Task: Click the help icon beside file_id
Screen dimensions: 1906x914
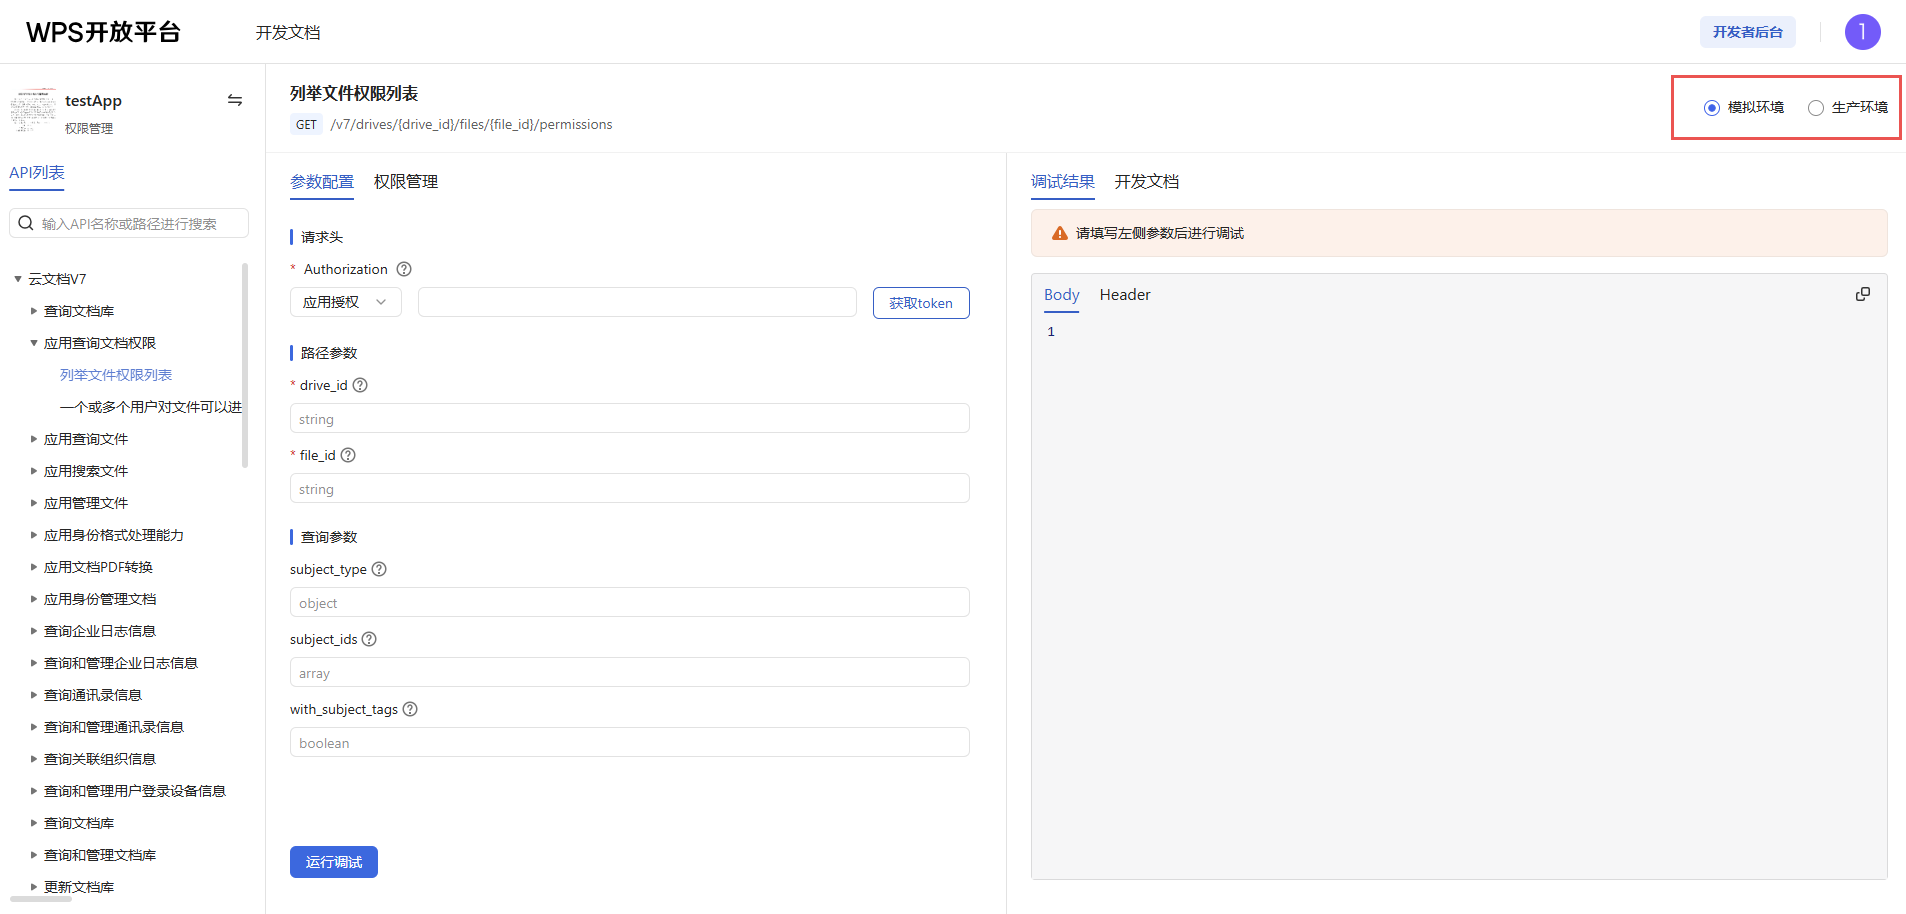Action: [348, 455]
